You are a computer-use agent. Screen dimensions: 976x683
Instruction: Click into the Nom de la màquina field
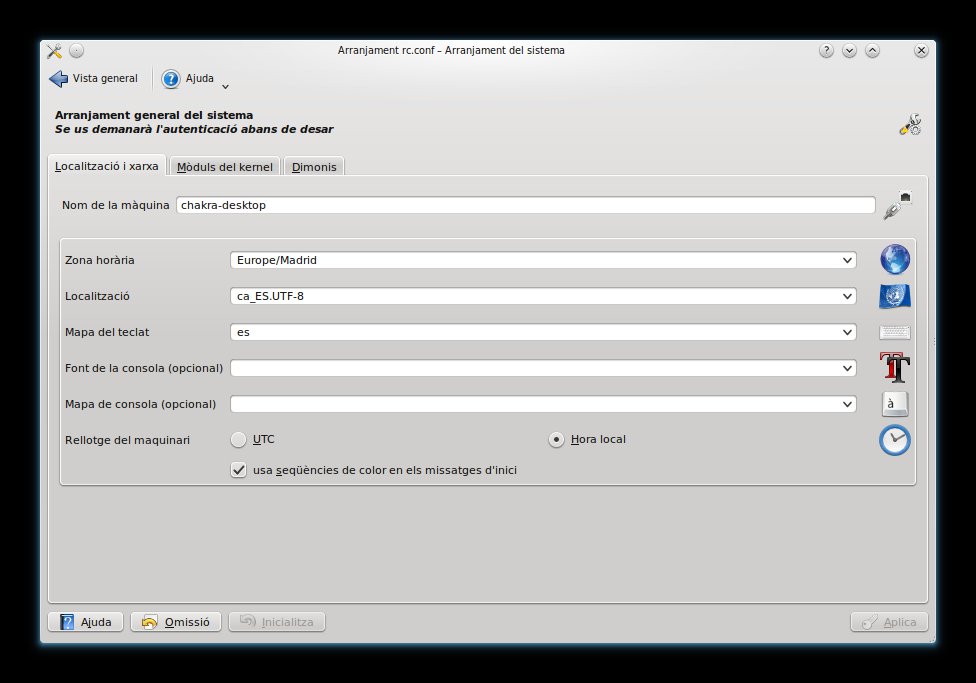tap(525, 205)
